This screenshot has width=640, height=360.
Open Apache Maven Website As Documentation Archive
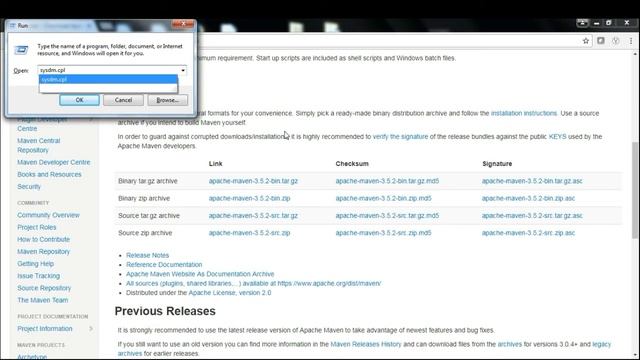[x=200, y=274]
